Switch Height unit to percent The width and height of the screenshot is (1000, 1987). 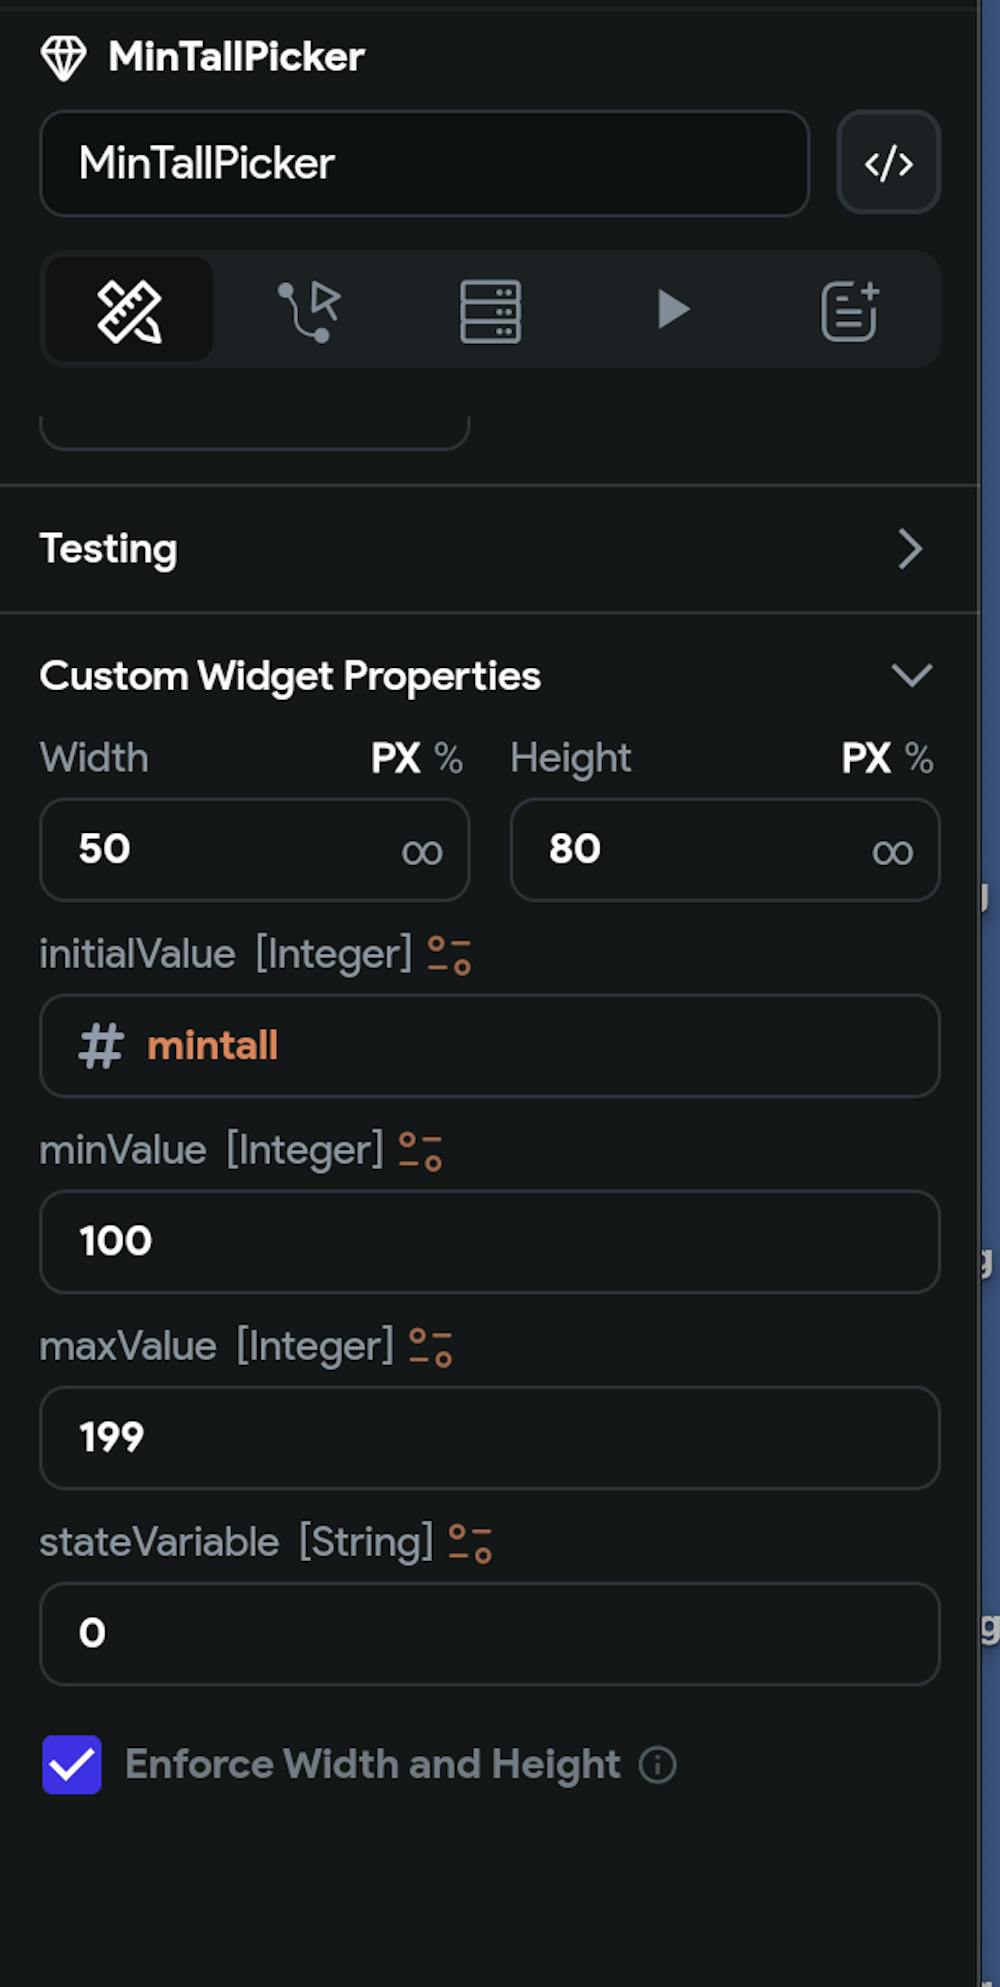coord(919,759)
